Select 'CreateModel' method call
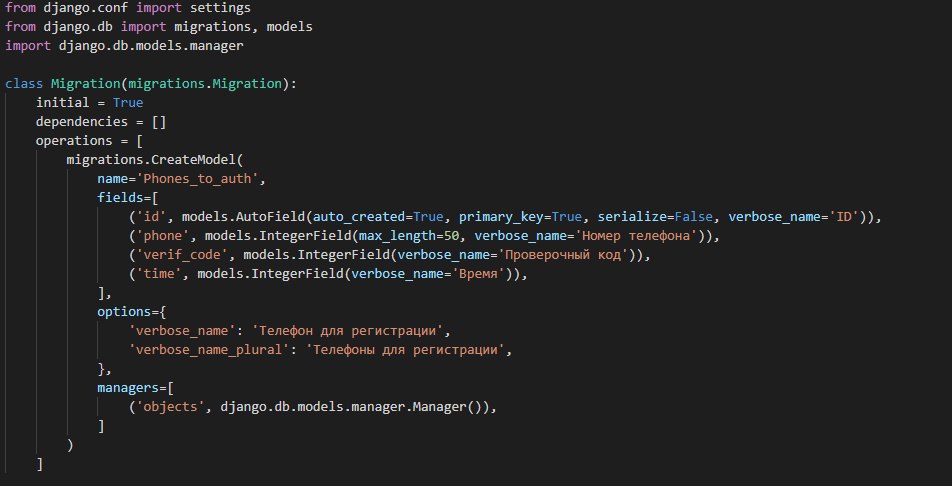The image size is (952, 486). [193, 159]
